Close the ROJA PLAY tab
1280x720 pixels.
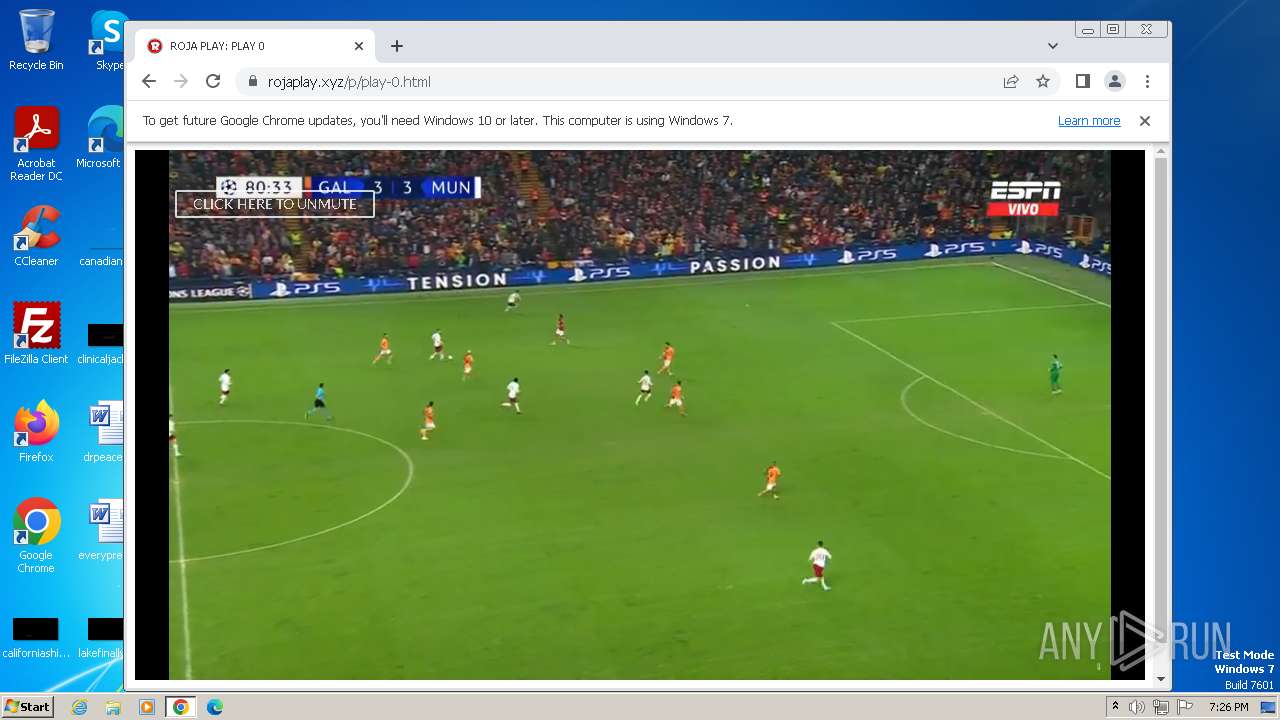point(359,46)
